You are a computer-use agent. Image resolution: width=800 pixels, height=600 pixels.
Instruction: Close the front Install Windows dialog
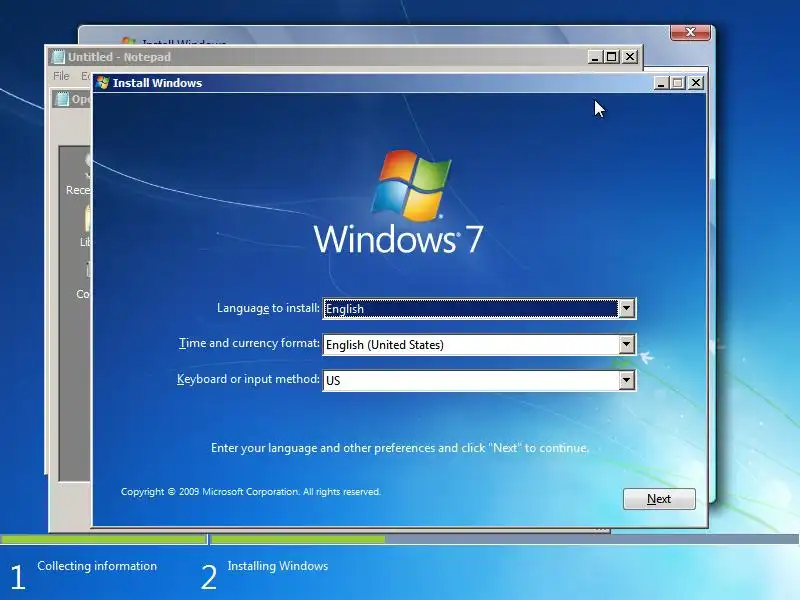pyautogui.click(x=696, y=83)
